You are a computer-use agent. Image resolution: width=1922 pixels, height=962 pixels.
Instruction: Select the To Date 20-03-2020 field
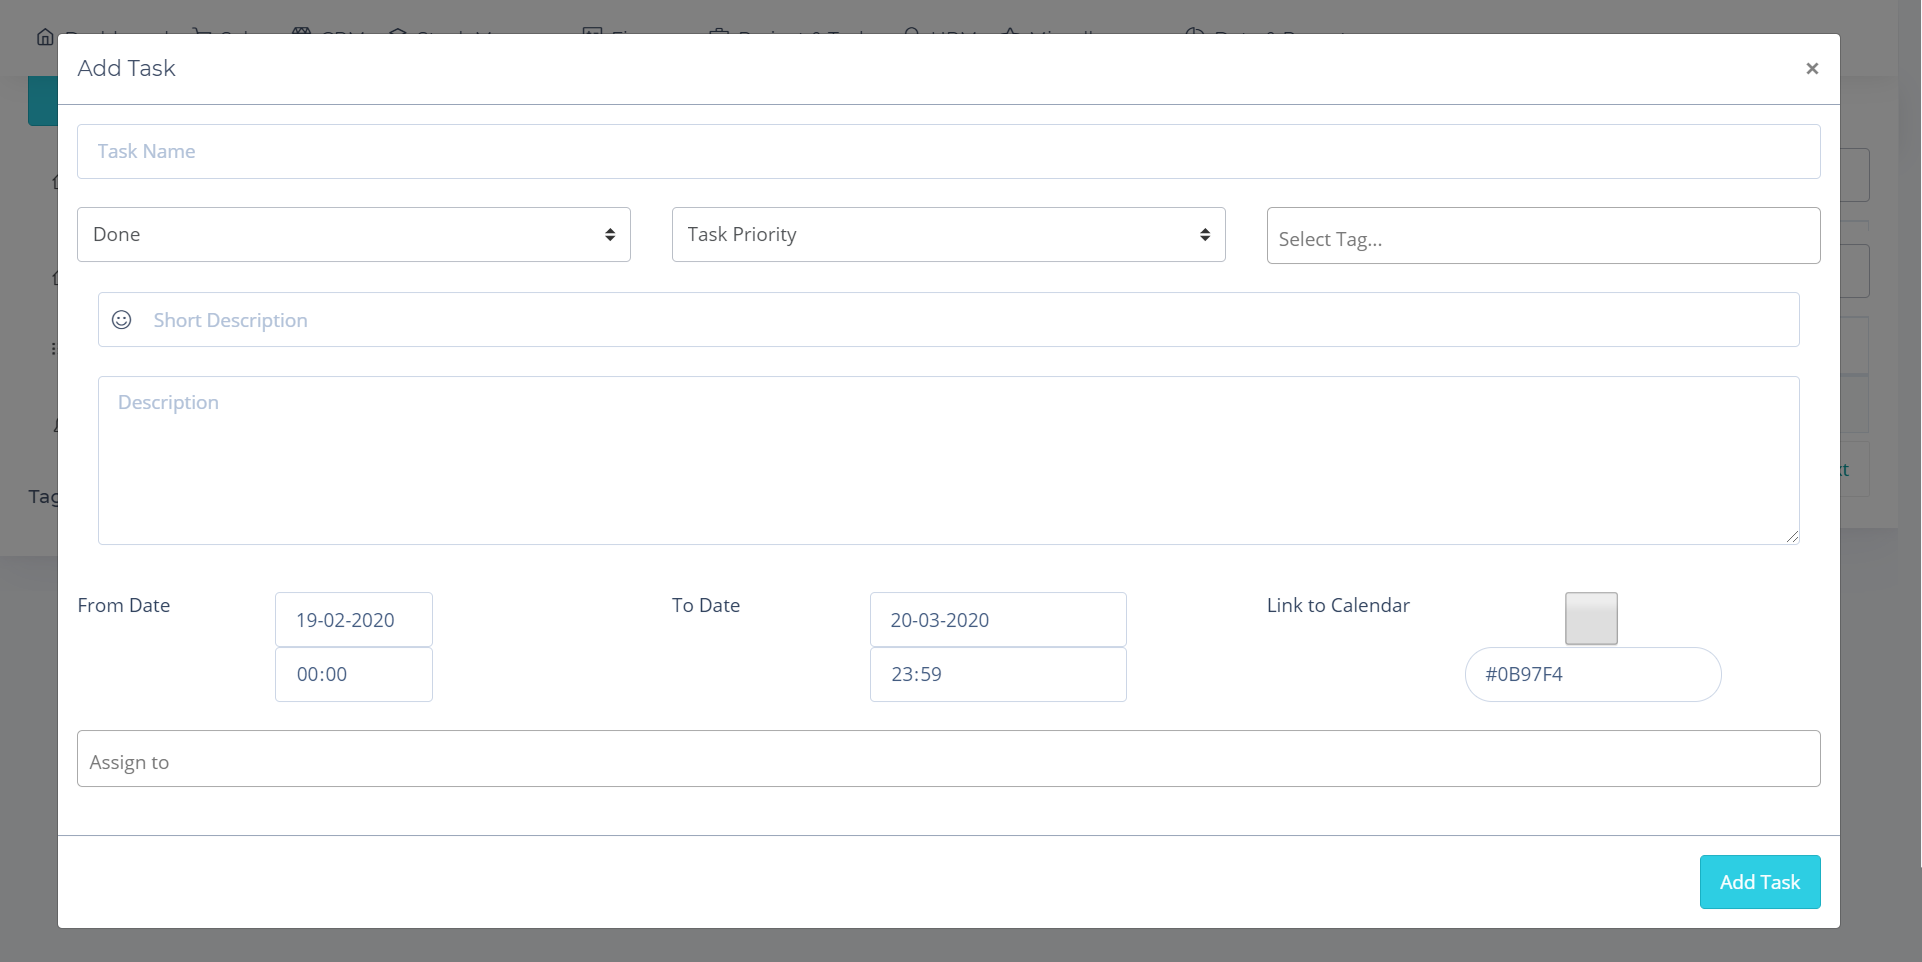click(997, 620)
